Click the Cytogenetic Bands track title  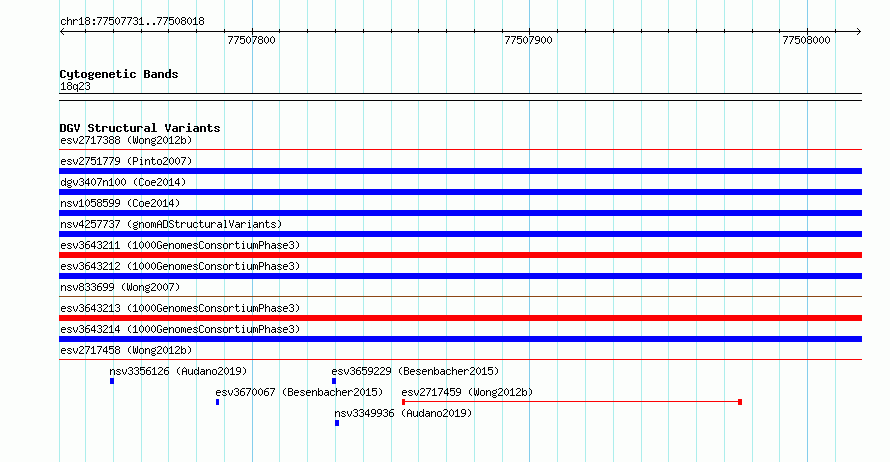point(119,74)
